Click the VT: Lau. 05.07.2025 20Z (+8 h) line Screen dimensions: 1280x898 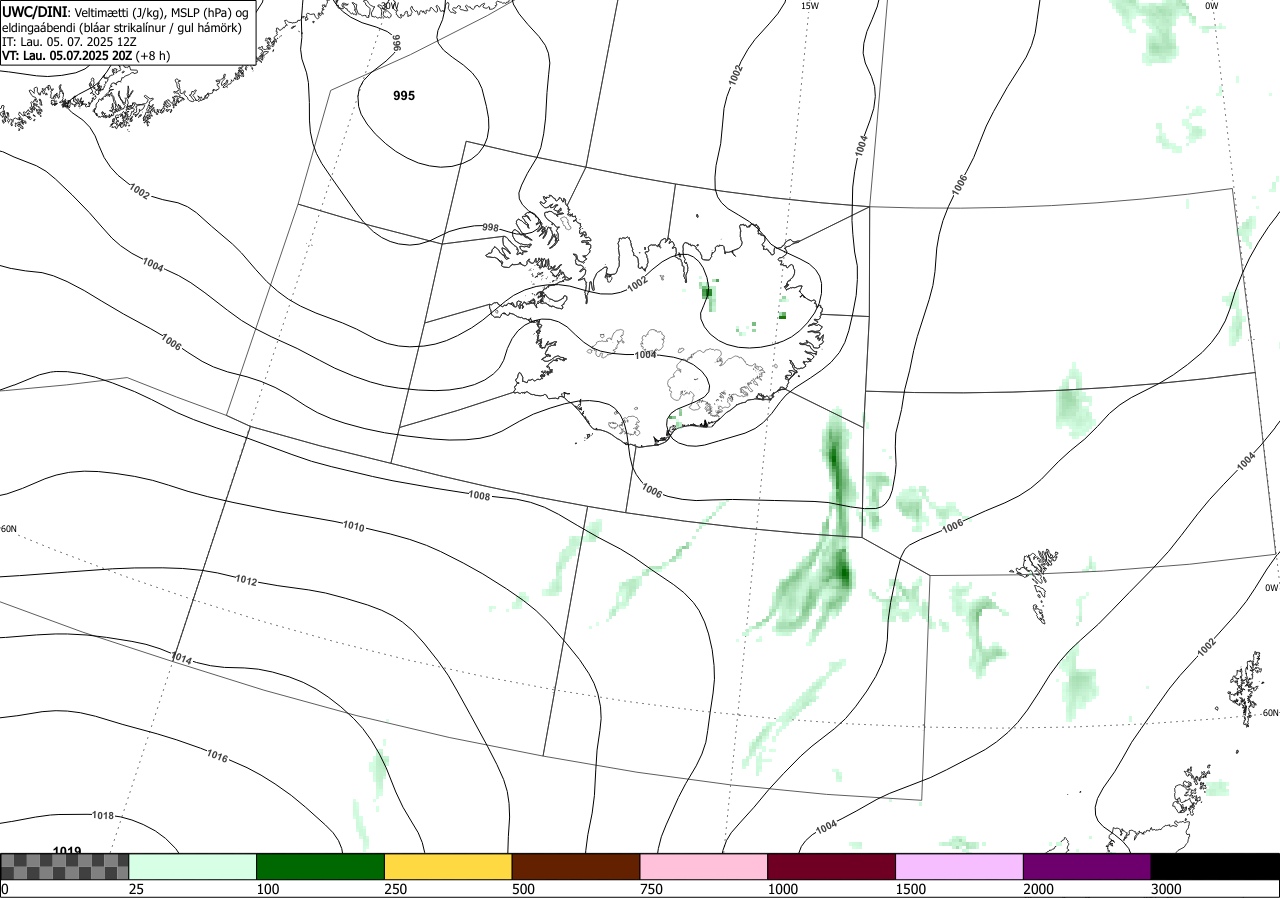point(86,56)
